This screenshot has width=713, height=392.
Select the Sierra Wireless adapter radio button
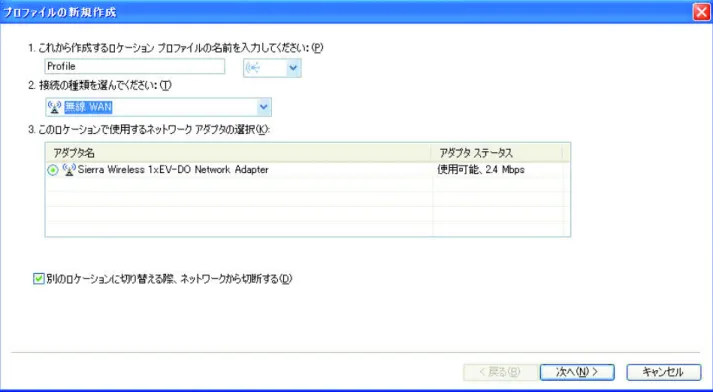tap(53, 170)
